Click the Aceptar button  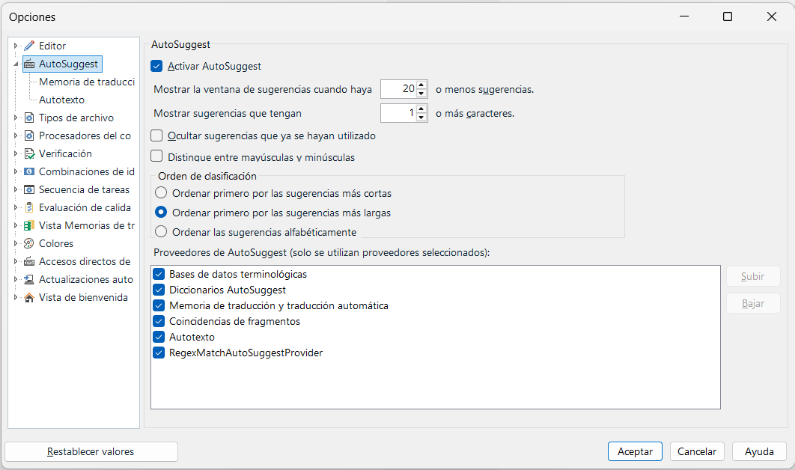coord(635,451)
